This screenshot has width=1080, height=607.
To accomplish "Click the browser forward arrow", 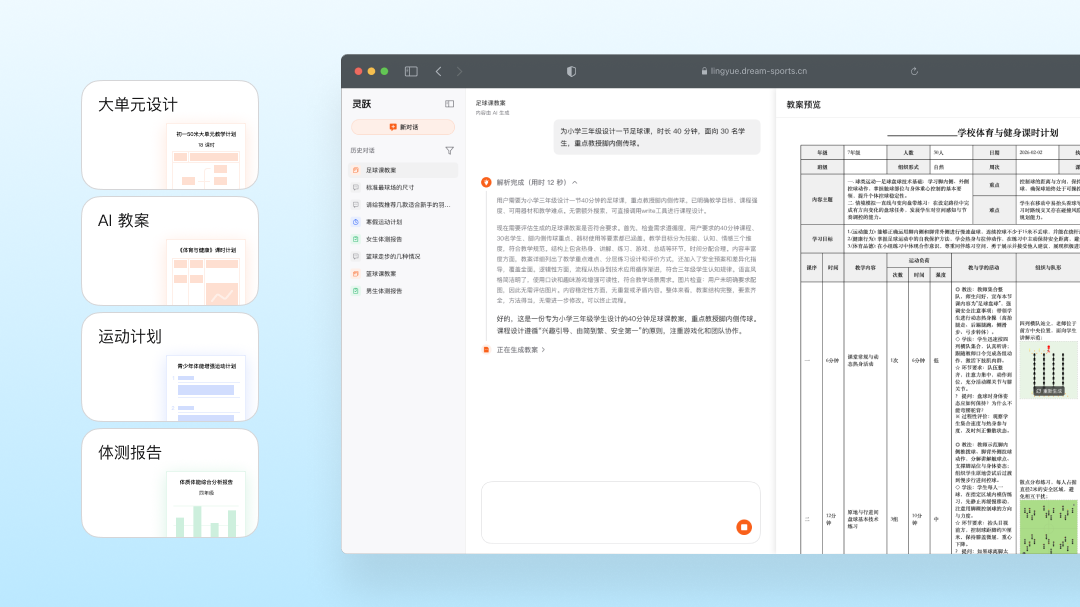I will pos(459,71).
